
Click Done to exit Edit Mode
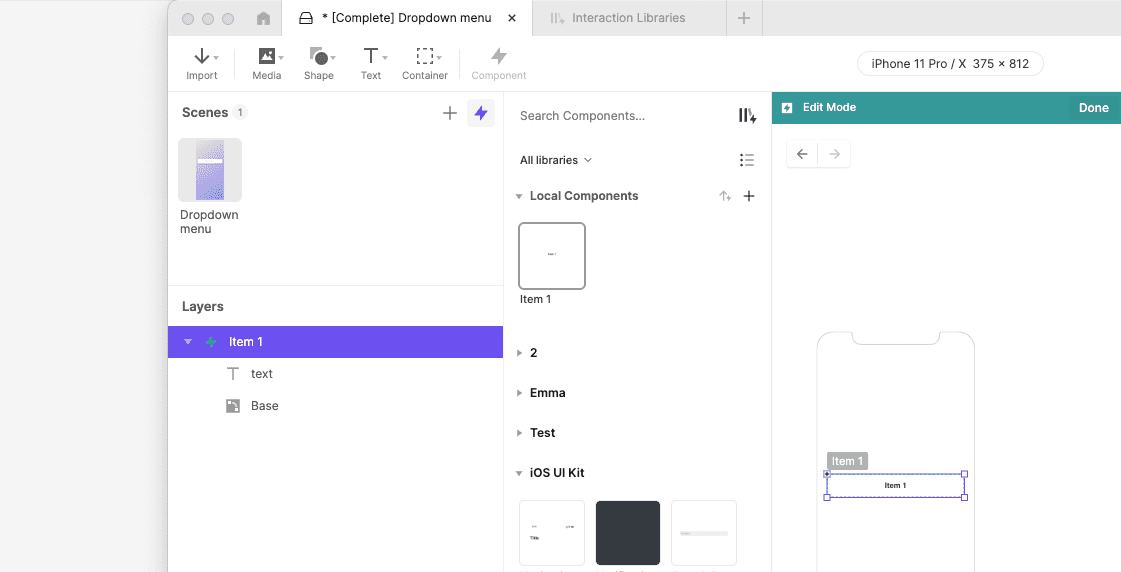tap(1093, 108)
